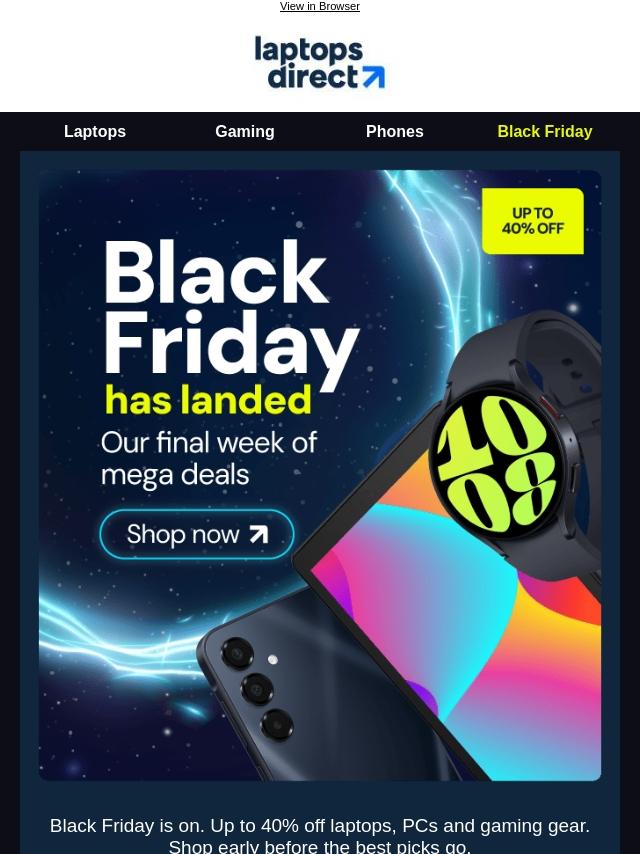Select the Up to 40% off badge

point(533,221)
